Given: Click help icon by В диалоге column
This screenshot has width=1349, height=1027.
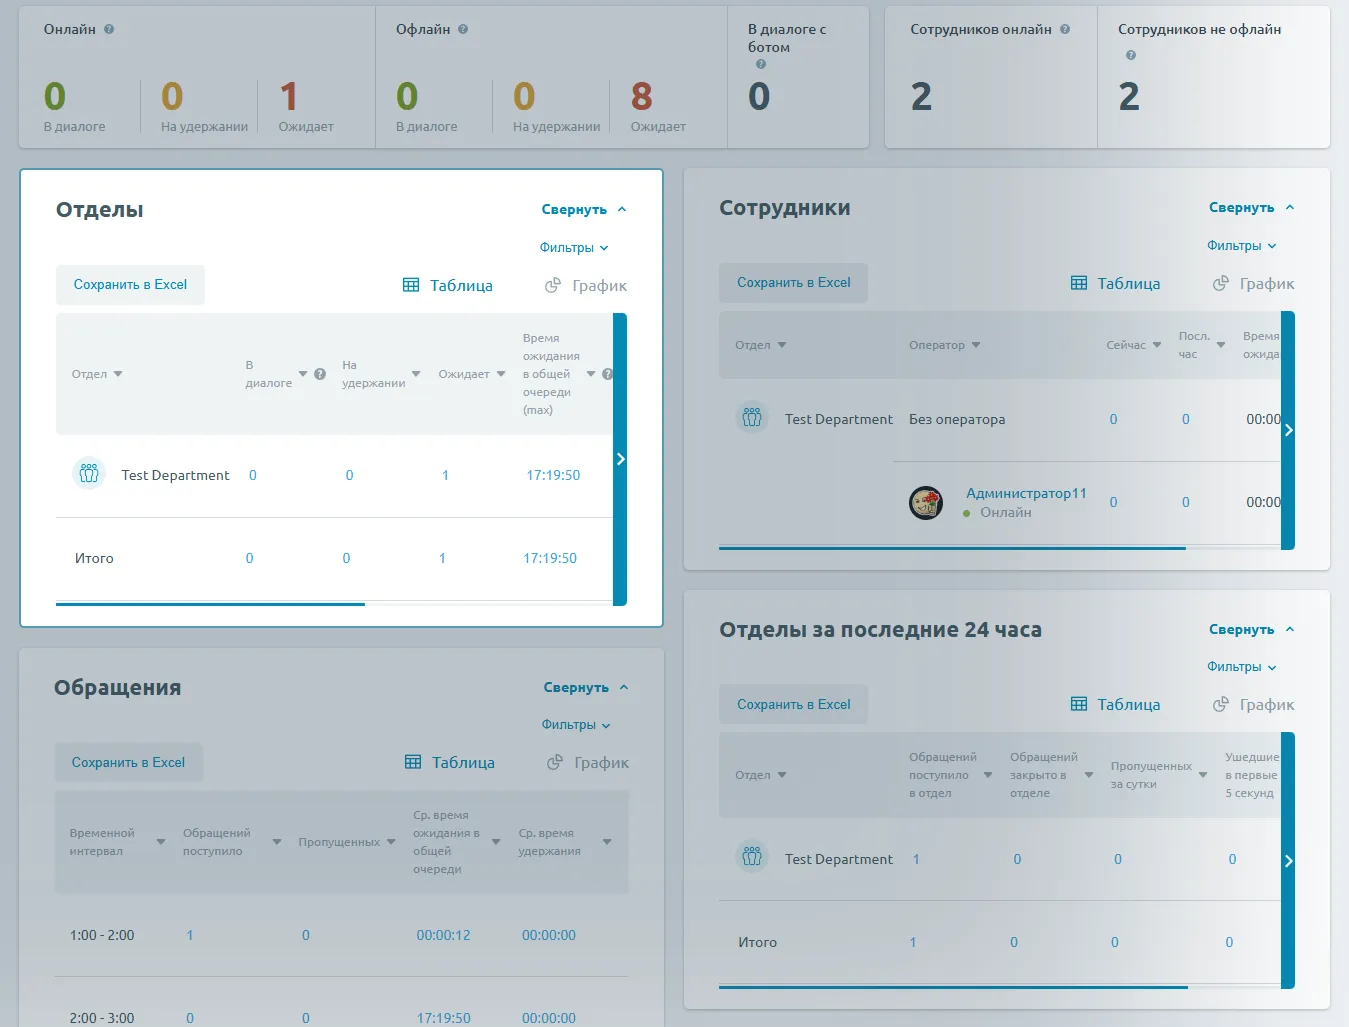Looking at the screenshot, I should [x=320, y=374].
